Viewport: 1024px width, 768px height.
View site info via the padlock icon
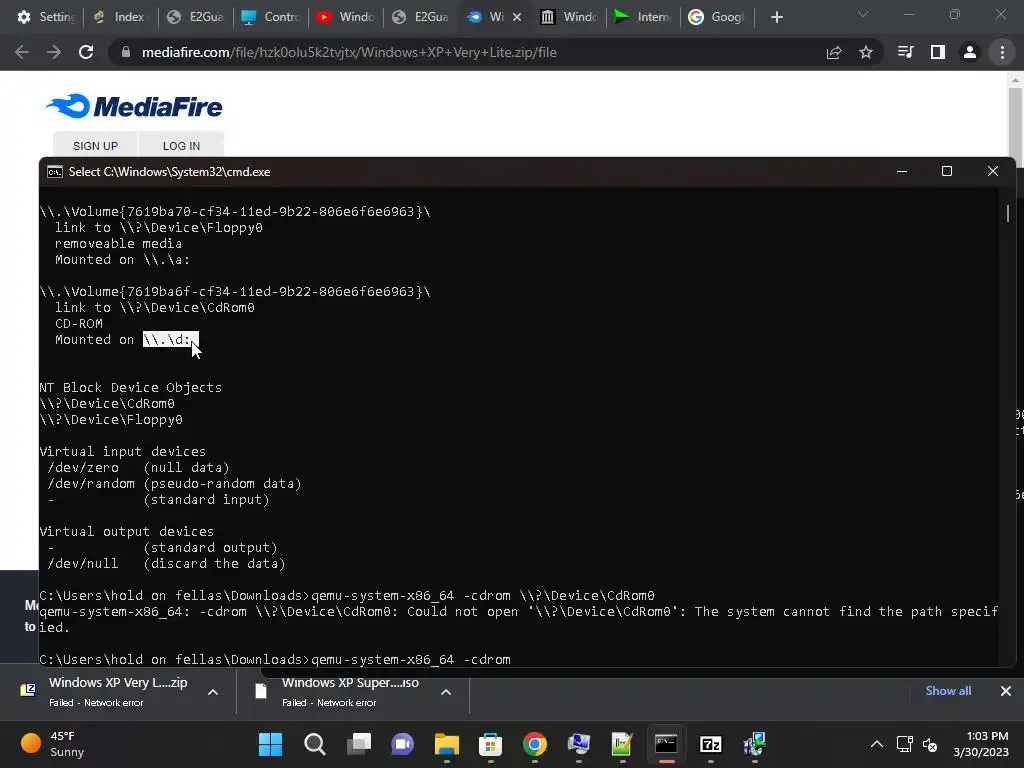pos(126,52)
